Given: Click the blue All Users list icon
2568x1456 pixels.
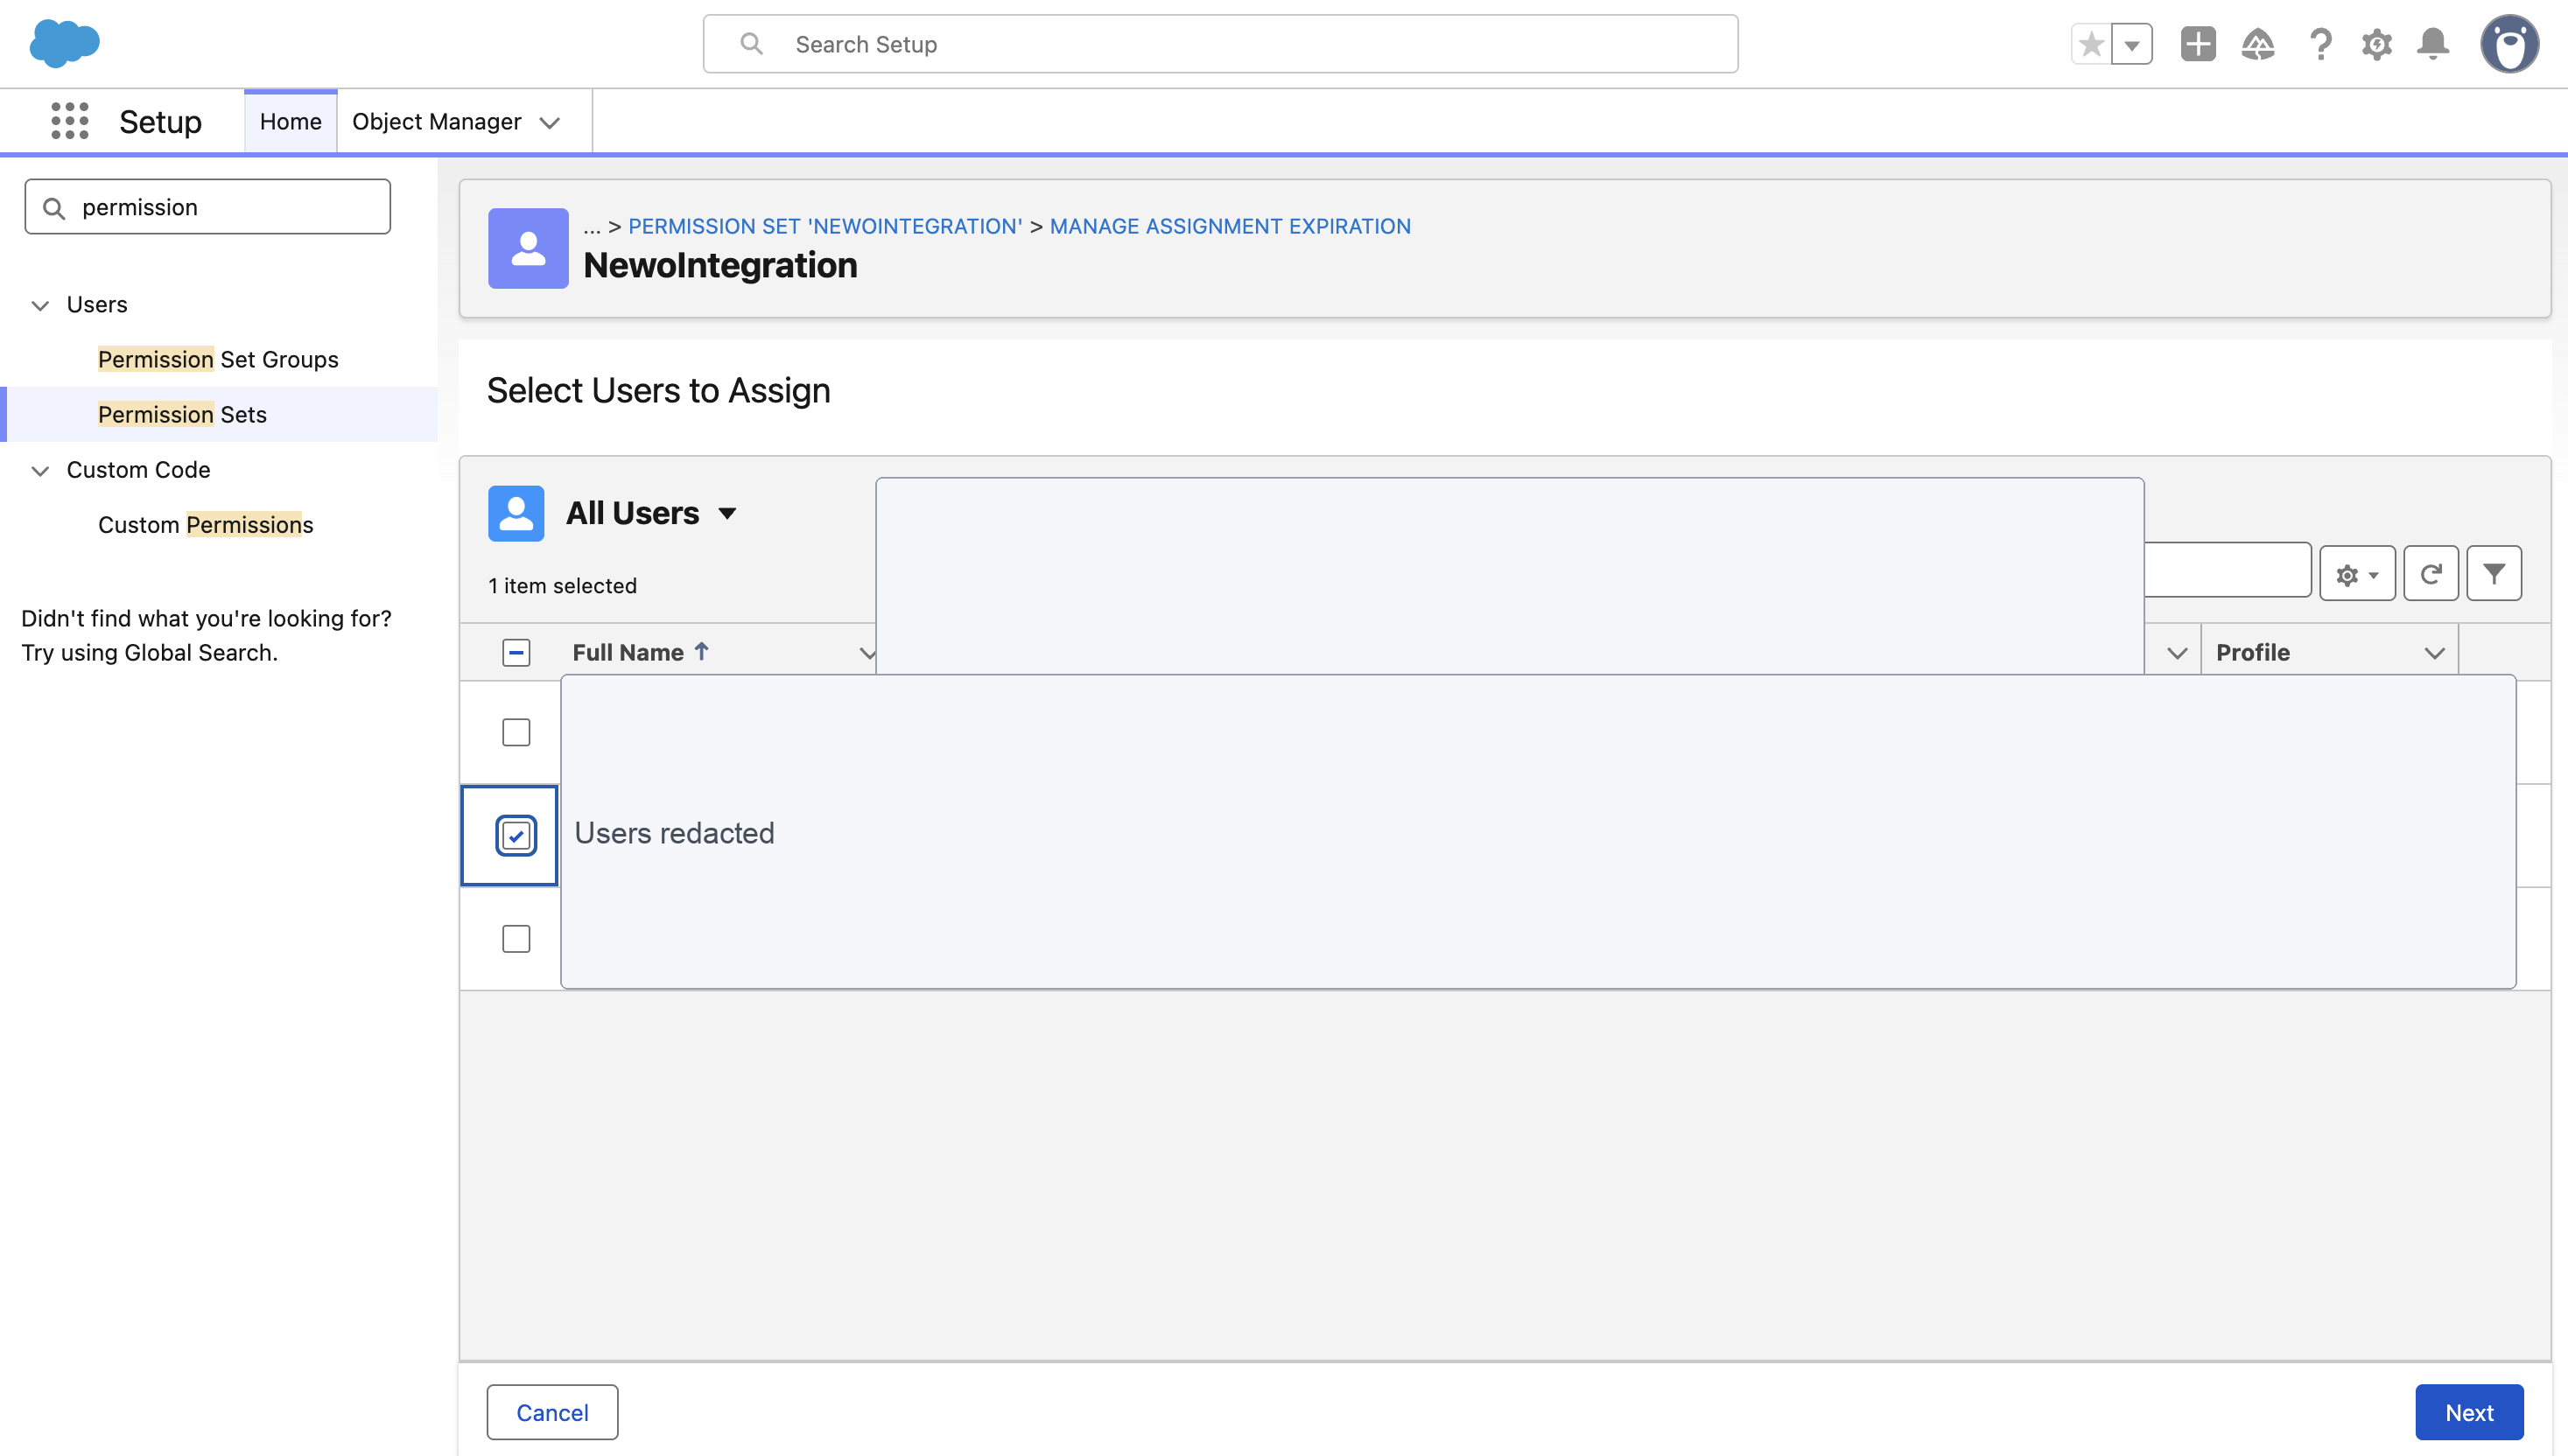Looking at the screenshot, I should click(x=516, y=513).
